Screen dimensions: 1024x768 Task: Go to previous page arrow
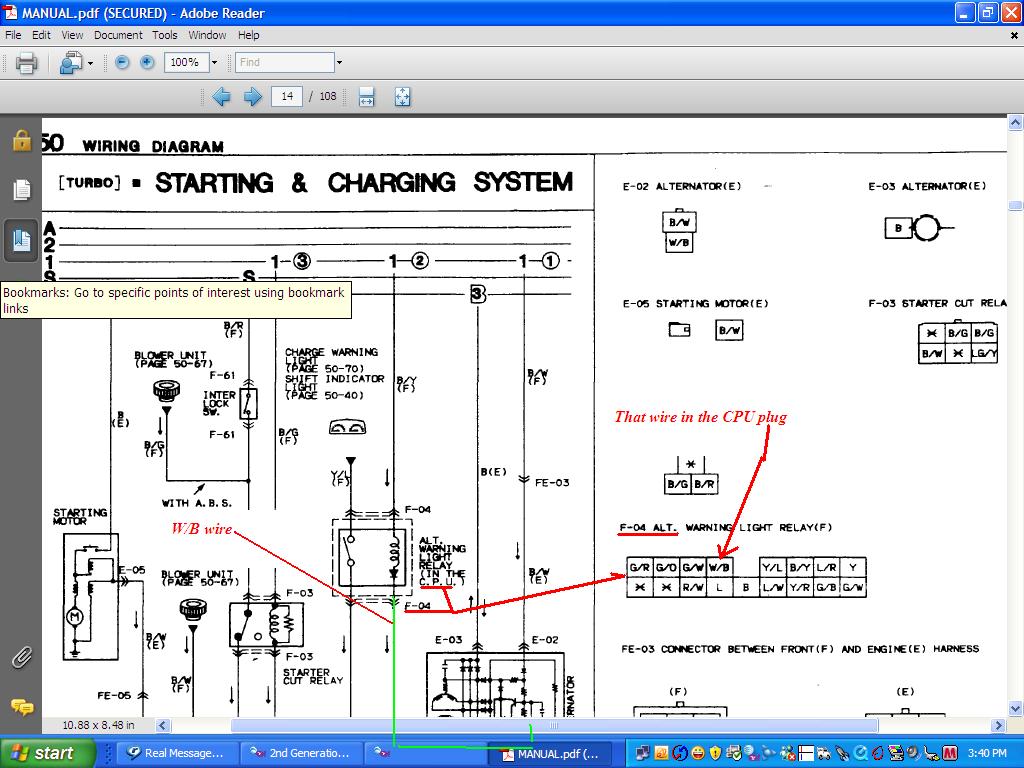221,97
